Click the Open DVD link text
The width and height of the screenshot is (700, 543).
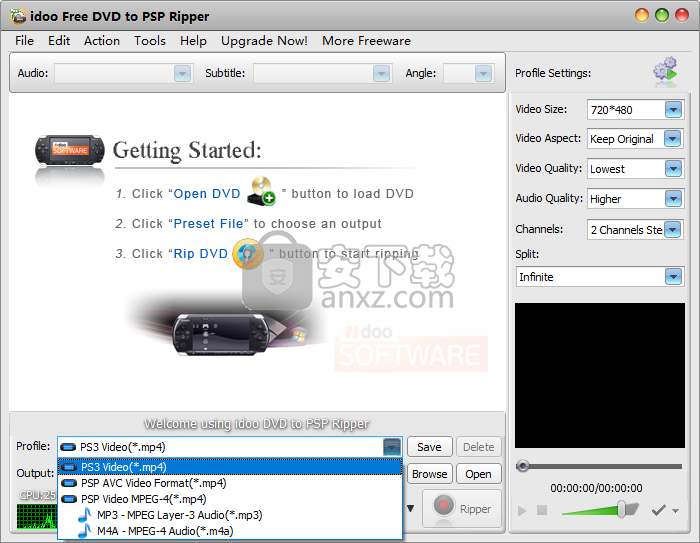click(x=207, y=194)
